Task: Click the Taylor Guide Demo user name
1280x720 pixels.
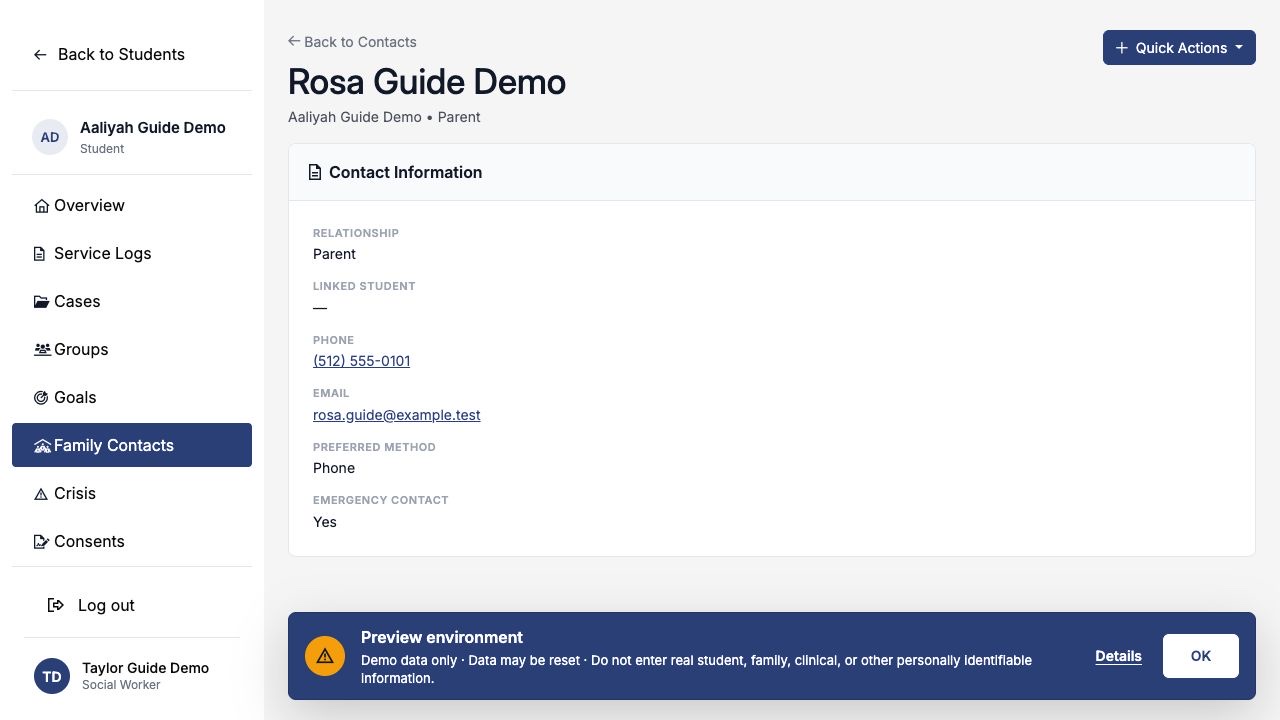Action: pyautogui.click(x=146, y=668)
